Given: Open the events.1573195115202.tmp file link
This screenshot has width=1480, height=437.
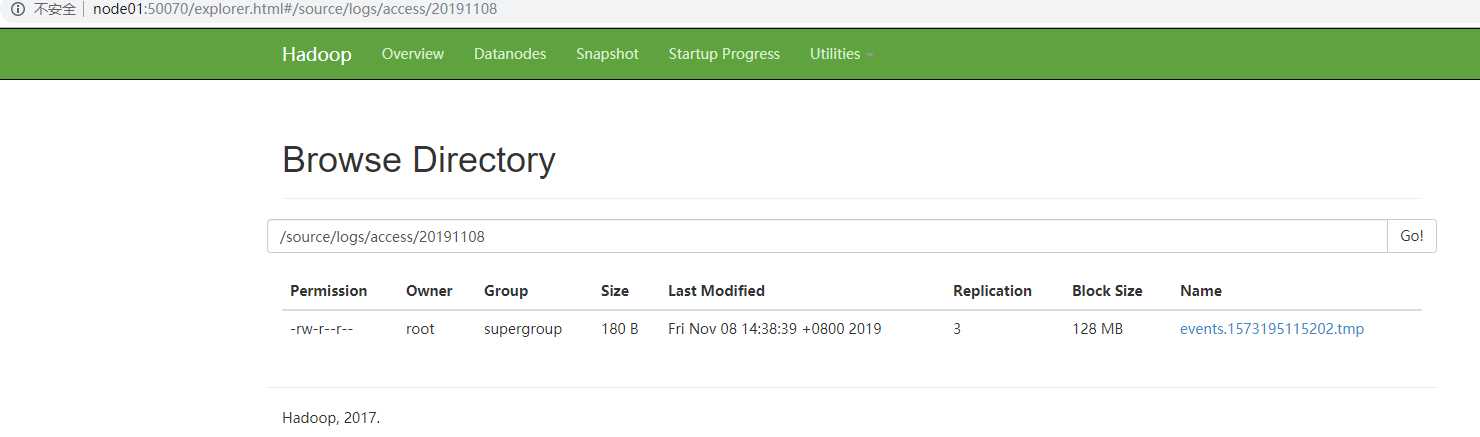Looking at the screenshot, I should coord(1271,328).
